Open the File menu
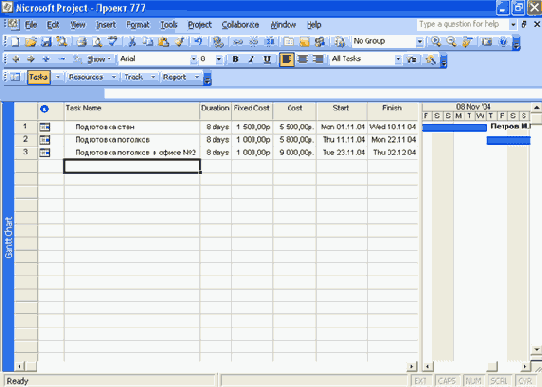 tap(31, 25)
